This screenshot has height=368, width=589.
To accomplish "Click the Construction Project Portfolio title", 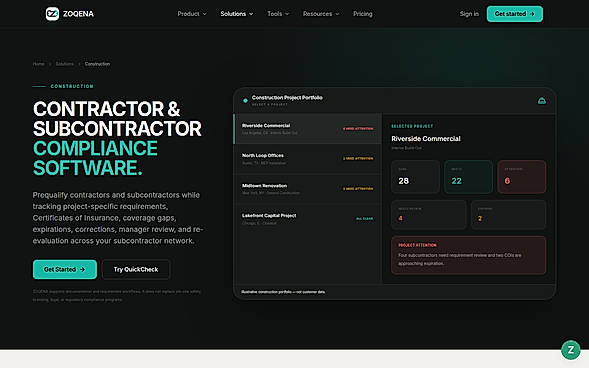I will tap(287, 98).
